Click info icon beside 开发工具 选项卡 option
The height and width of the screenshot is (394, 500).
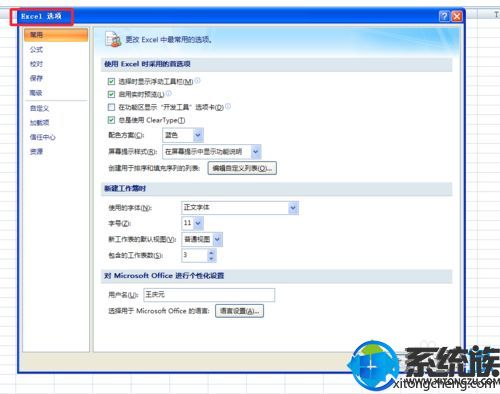tap(228, 106)
